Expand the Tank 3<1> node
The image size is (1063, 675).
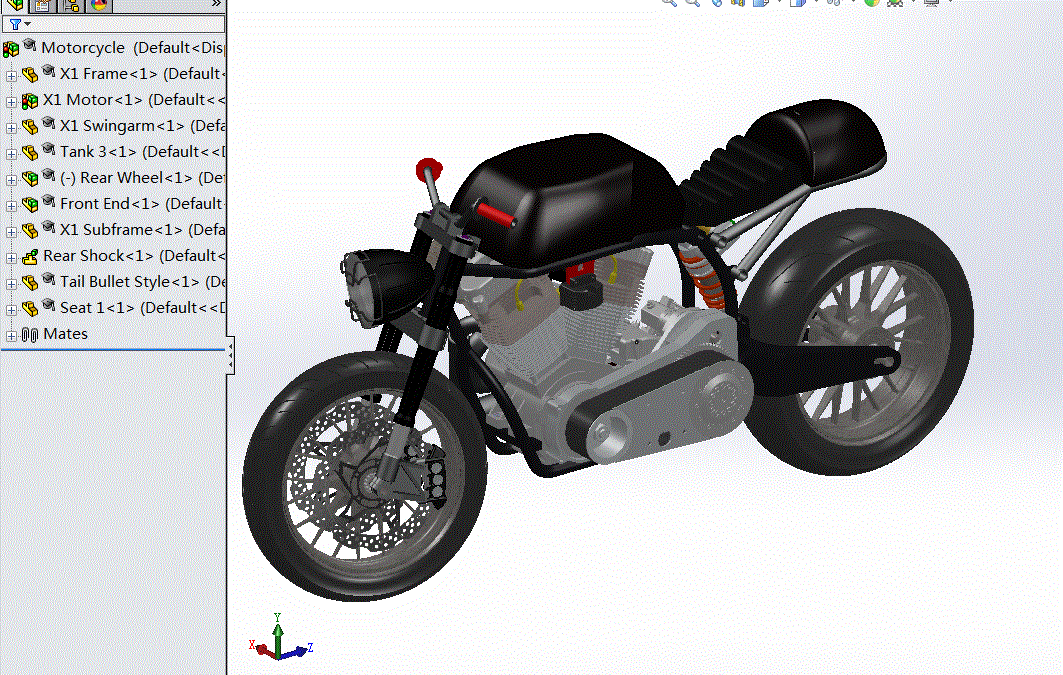click(11, 154)
